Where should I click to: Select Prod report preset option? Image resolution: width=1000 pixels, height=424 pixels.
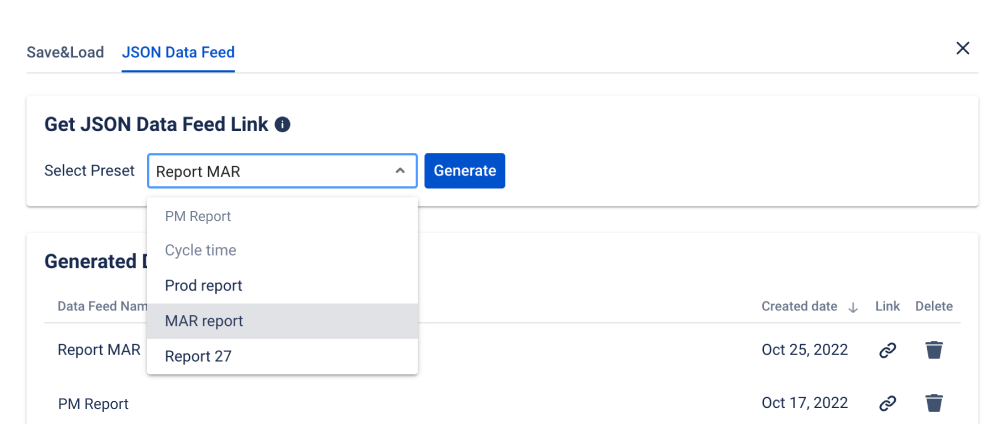[204, 285]
